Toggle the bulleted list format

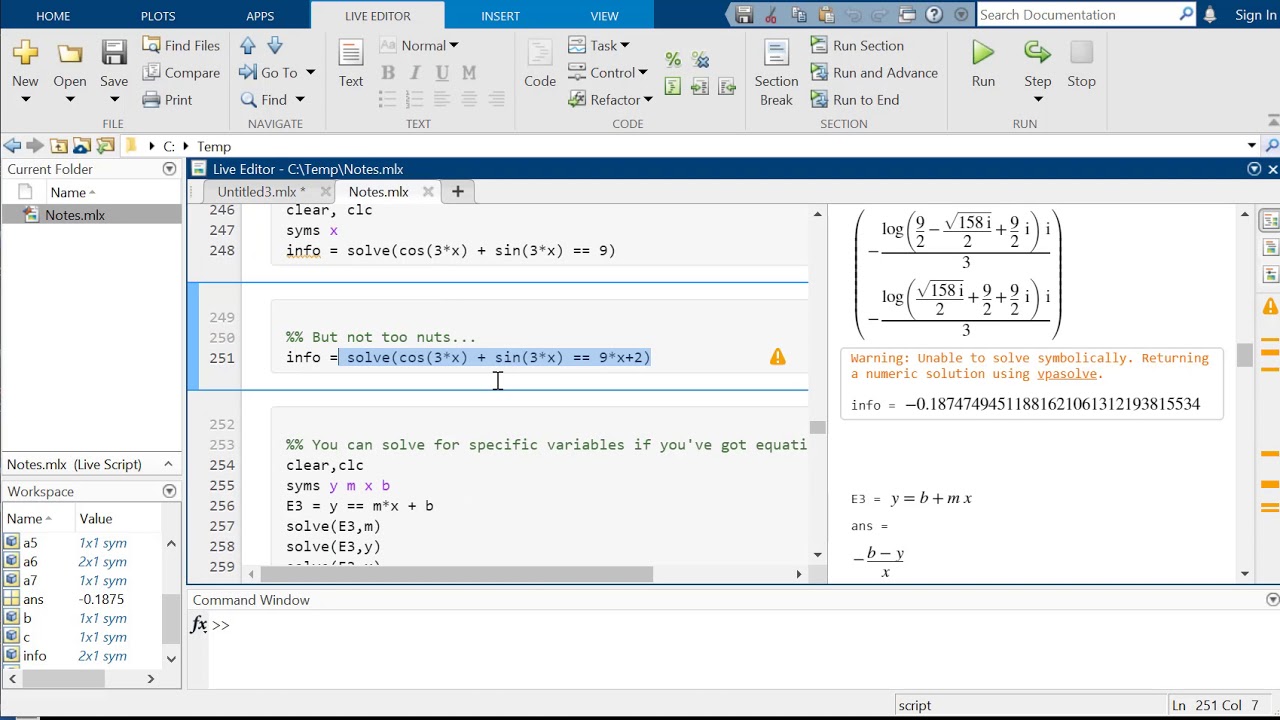point(388,99)
